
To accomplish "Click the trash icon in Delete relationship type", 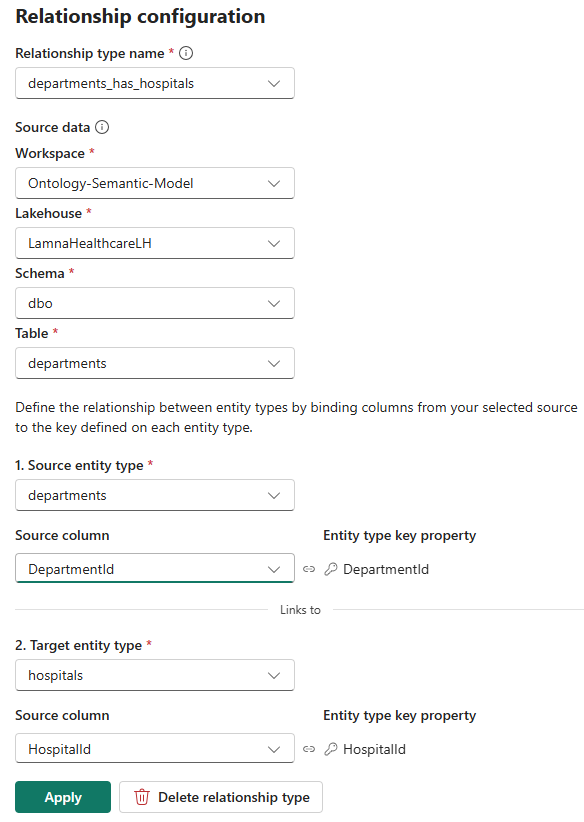I will [141, 797].
